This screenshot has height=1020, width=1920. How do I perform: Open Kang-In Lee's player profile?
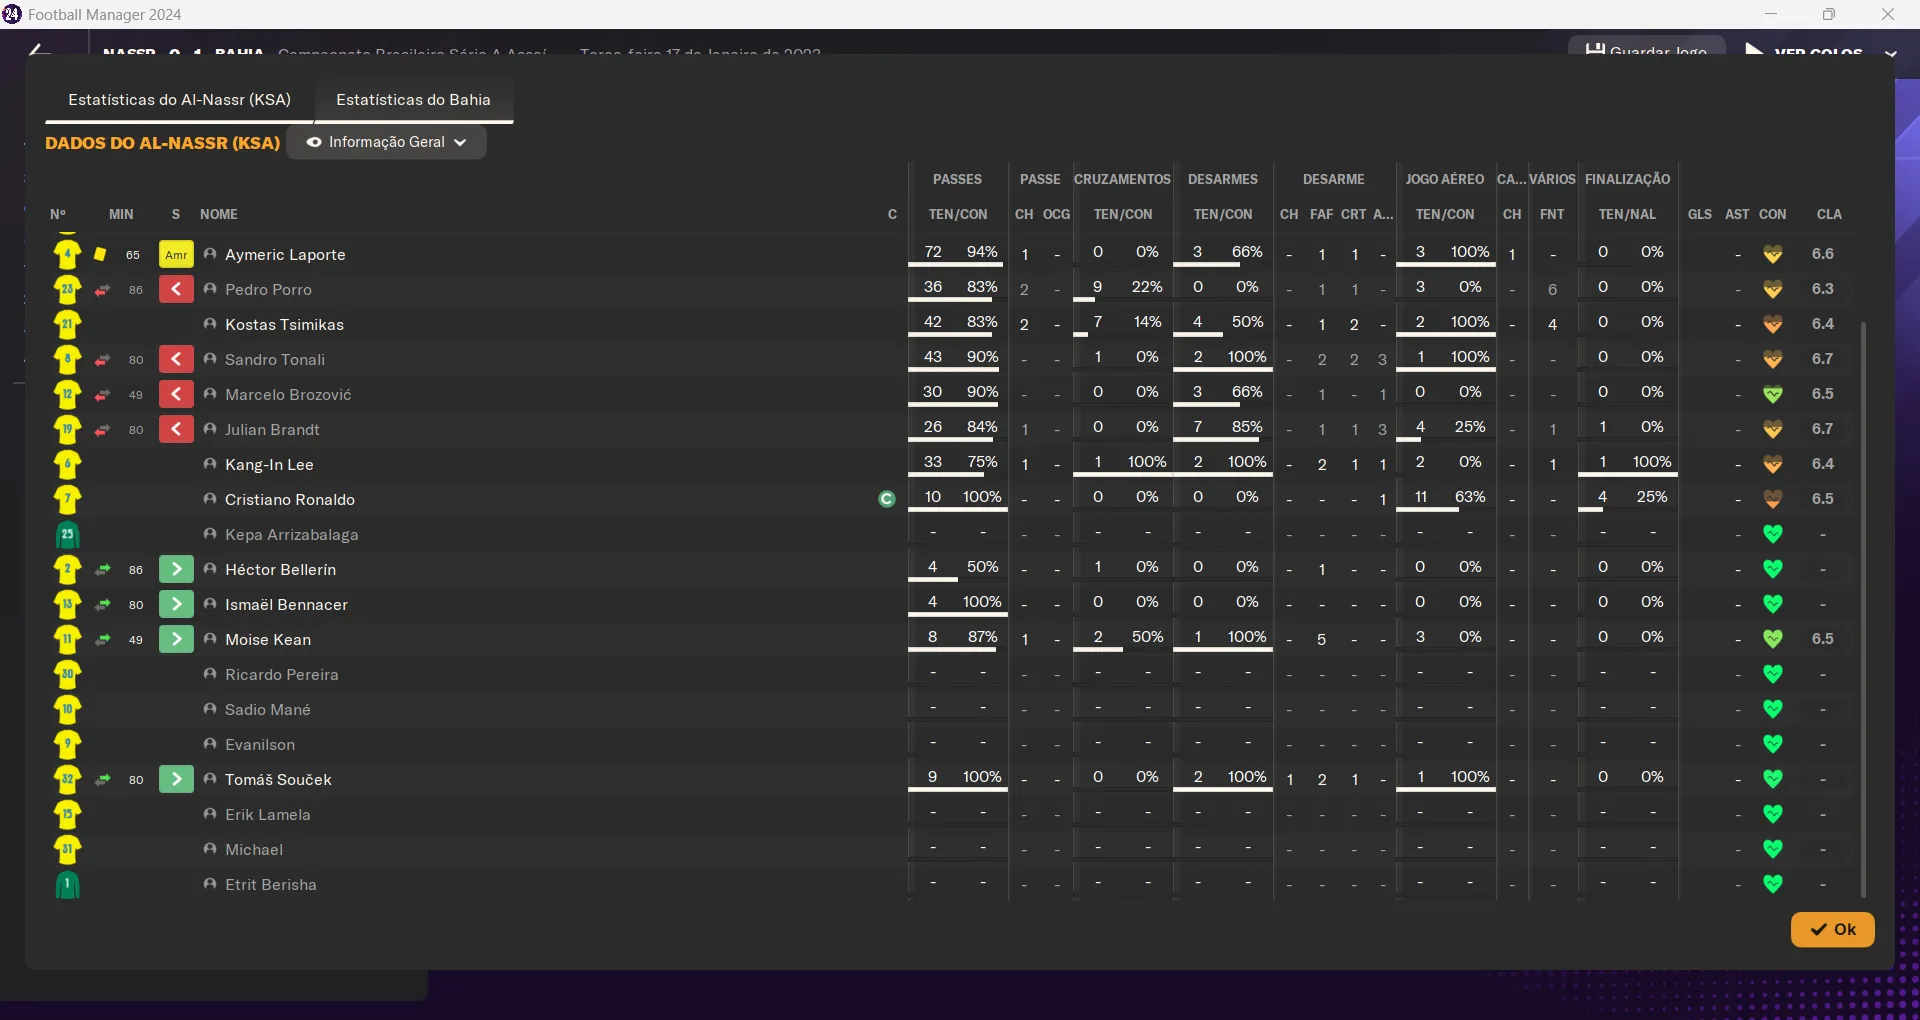269,465
